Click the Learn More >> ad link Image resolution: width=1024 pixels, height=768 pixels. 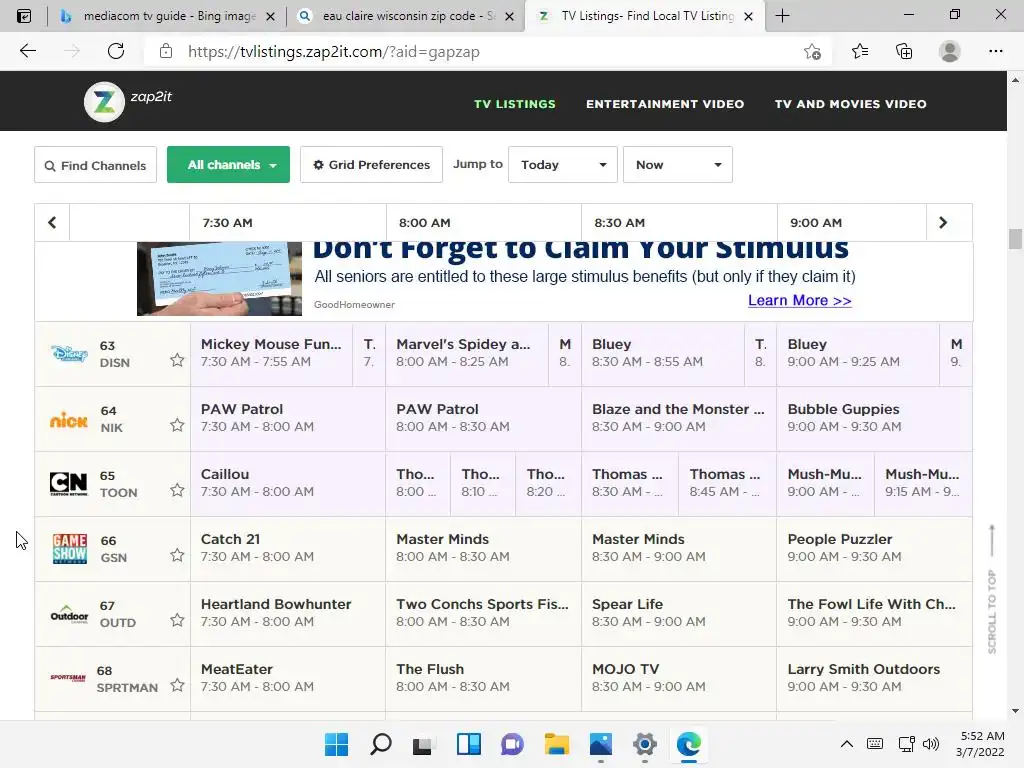pos(799,300)
